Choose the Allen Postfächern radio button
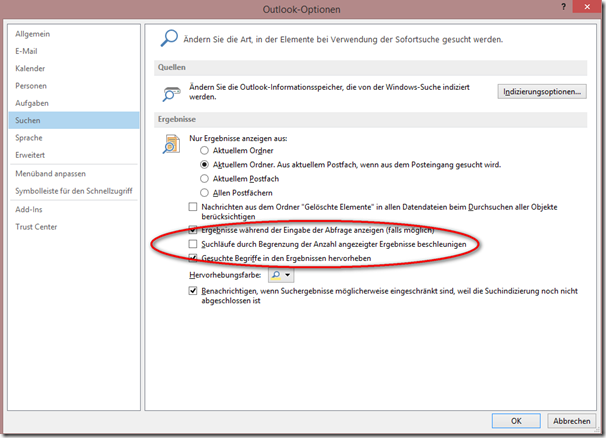This screenshot has height=438, width=606. point(204,193)
